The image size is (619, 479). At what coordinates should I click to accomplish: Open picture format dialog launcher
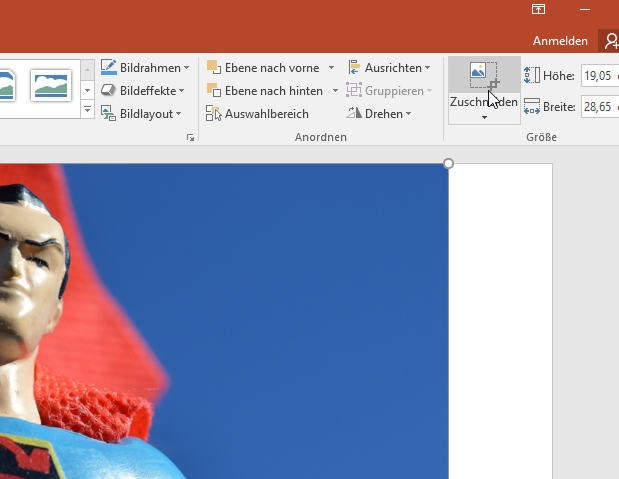pyautogui.click(x=190, y=137)
